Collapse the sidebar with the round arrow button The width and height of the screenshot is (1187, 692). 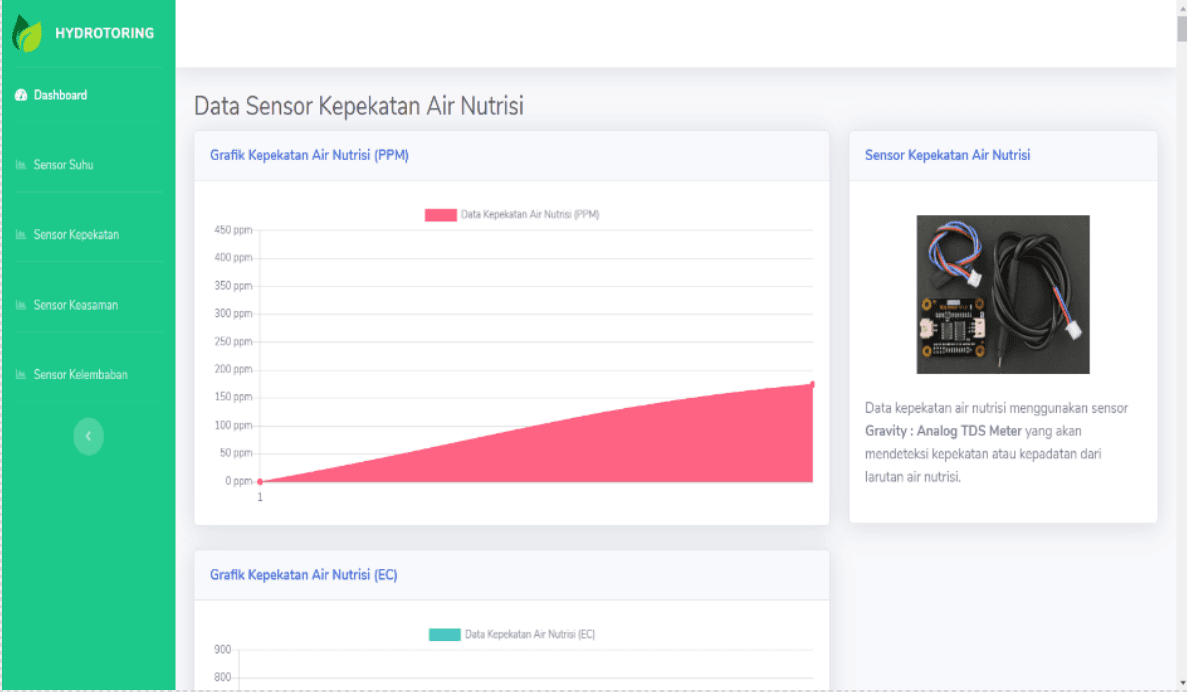(x=89, y=436)
